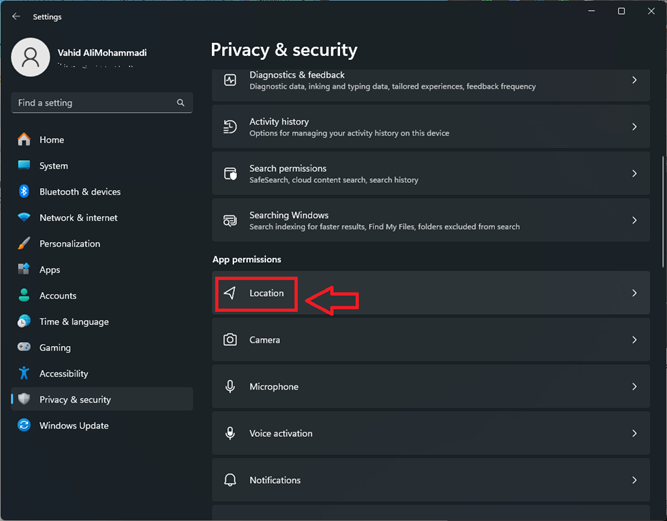Open Camera permissions via its chevron
This screenshot has width=667, height=521.
(x=634, y=340)
